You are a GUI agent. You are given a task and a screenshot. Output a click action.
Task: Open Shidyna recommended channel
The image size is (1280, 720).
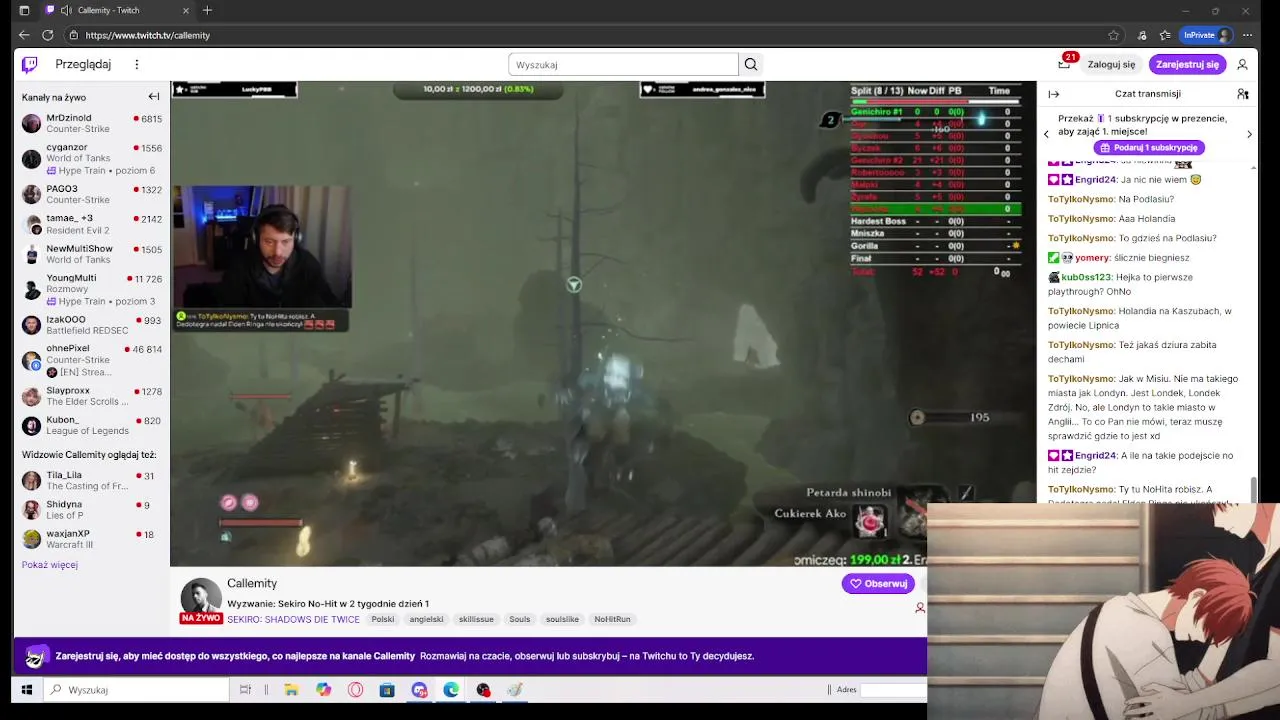tap(92, 510)
